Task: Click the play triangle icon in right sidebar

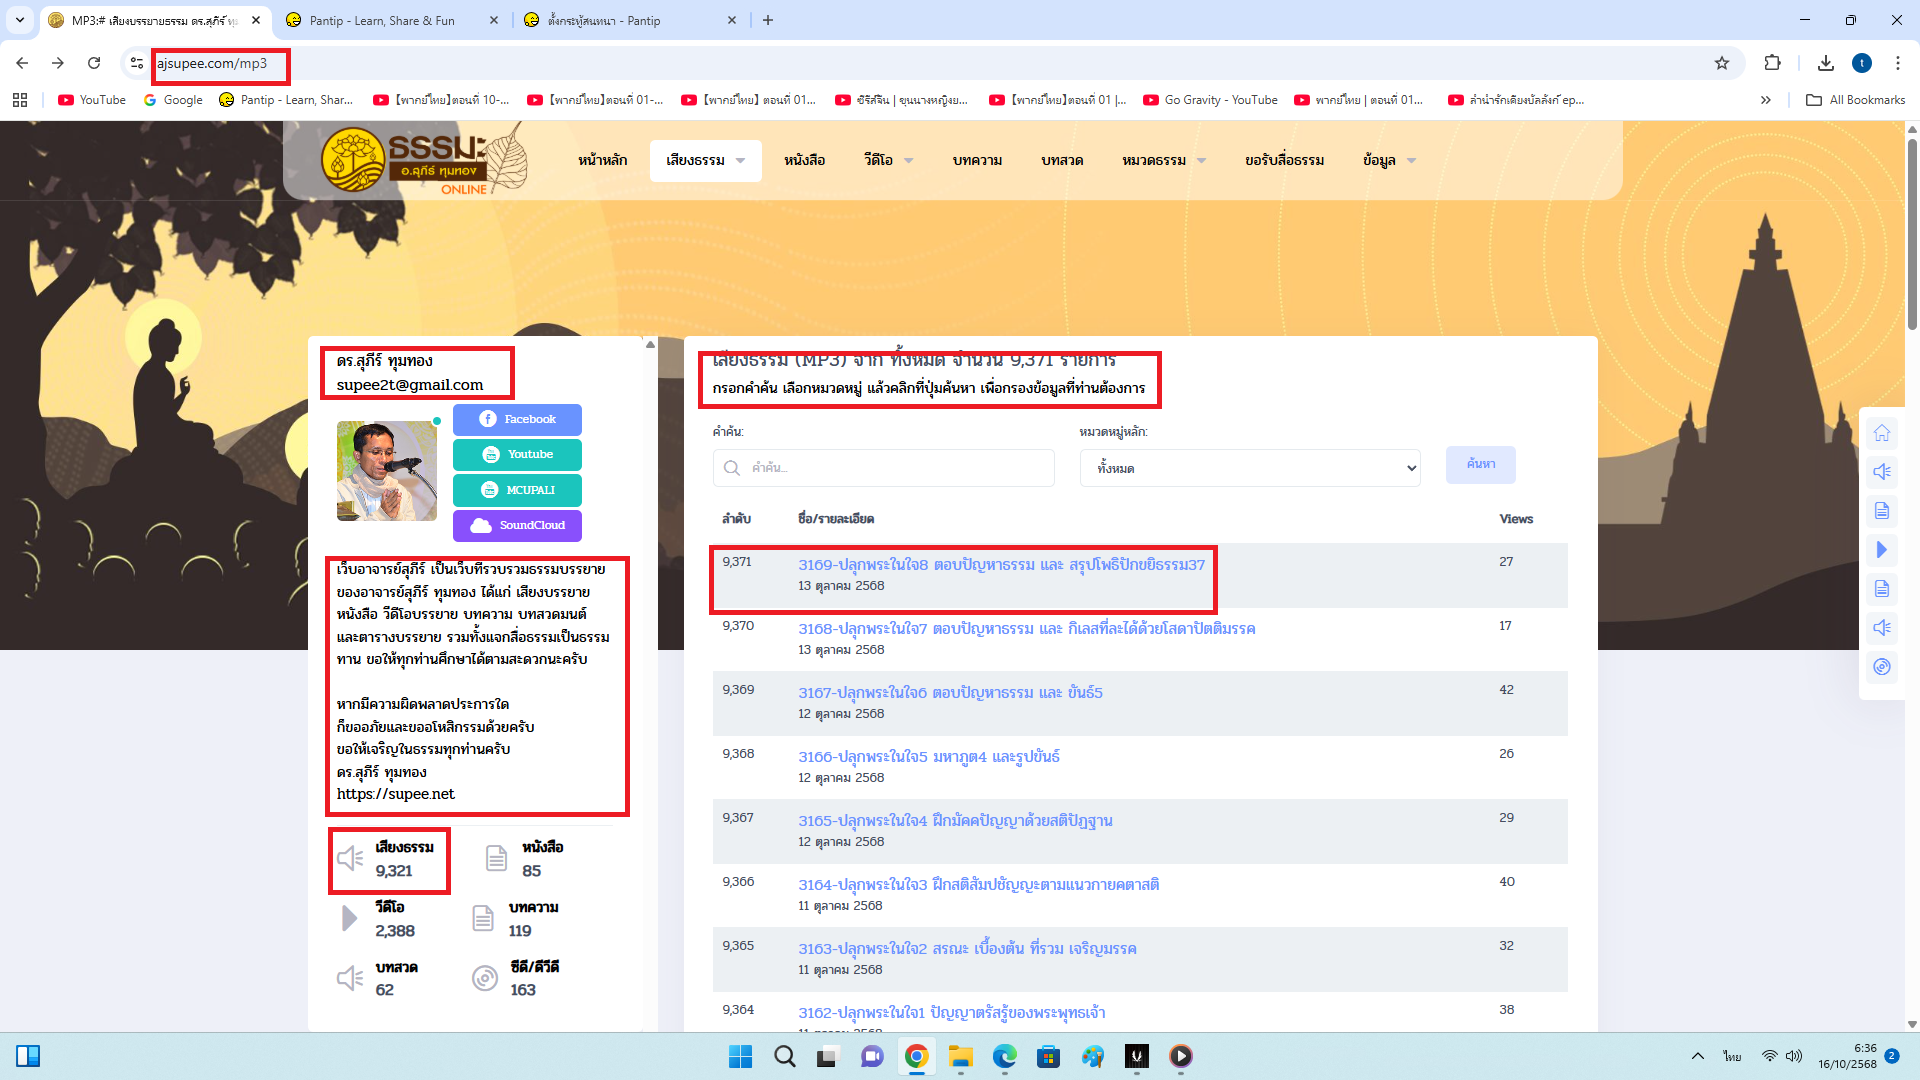Action: [x=1881, y=550]
